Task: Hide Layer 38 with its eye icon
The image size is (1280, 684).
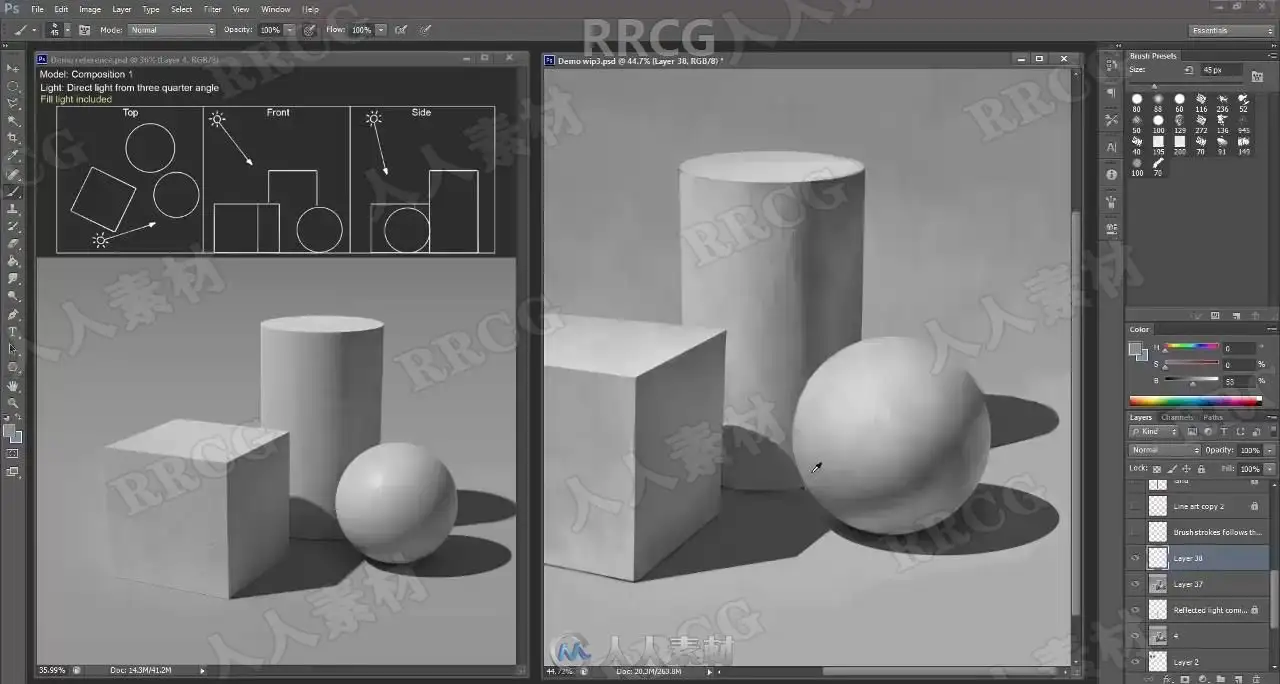Action: pos(1135,558)
